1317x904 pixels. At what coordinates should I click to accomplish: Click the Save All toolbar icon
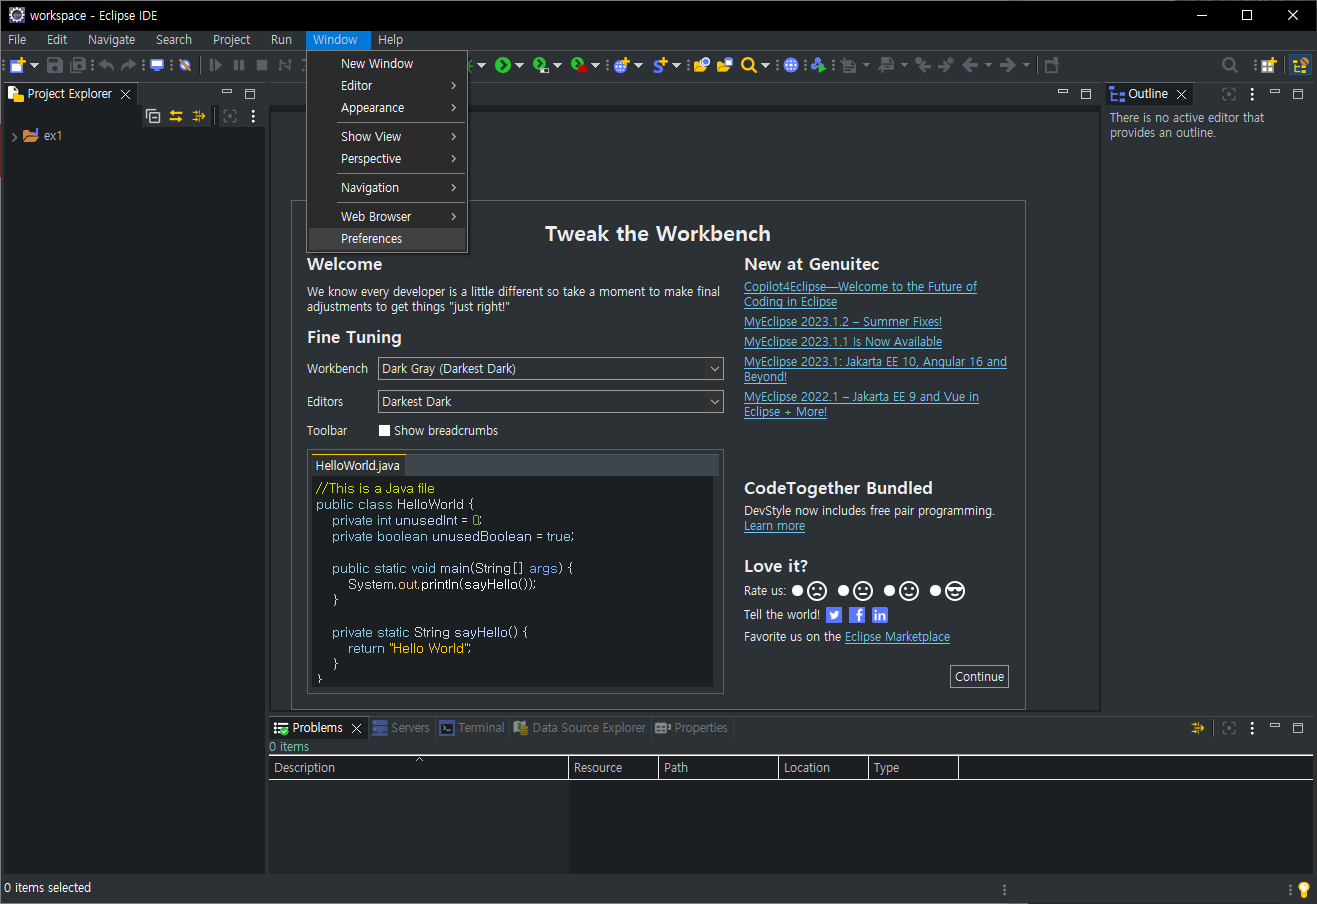(x=78, y=65)
